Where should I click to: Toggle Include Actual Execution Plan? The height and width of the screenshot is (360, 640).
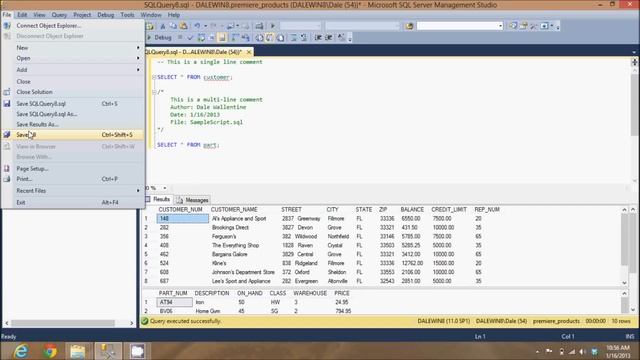click(x=235, y=38)
